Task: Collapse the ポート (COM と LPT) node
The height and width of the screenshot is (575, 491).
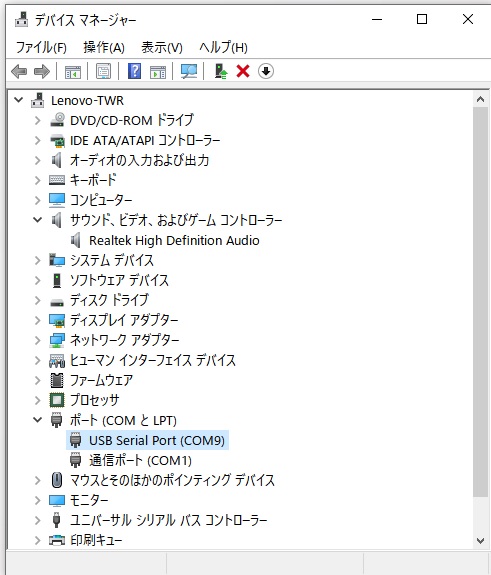Action: (37, 420)
